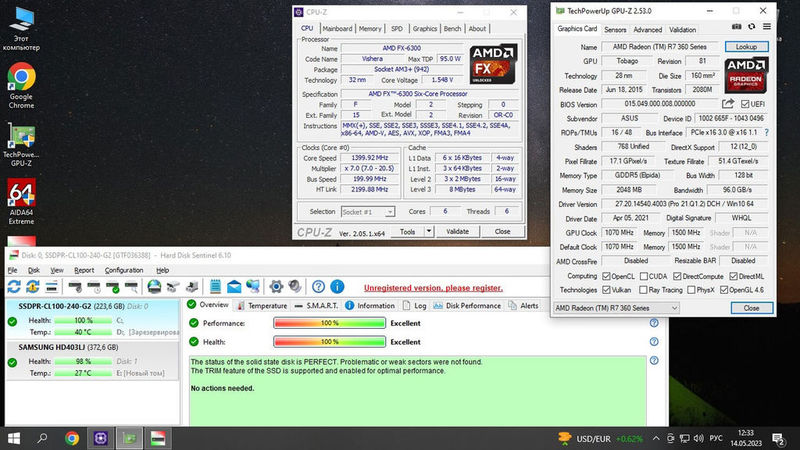Click the dropdown arrow next to CPU-Z Tools
800x450 pixels.
pyautogui.click(x=429, y=232)
